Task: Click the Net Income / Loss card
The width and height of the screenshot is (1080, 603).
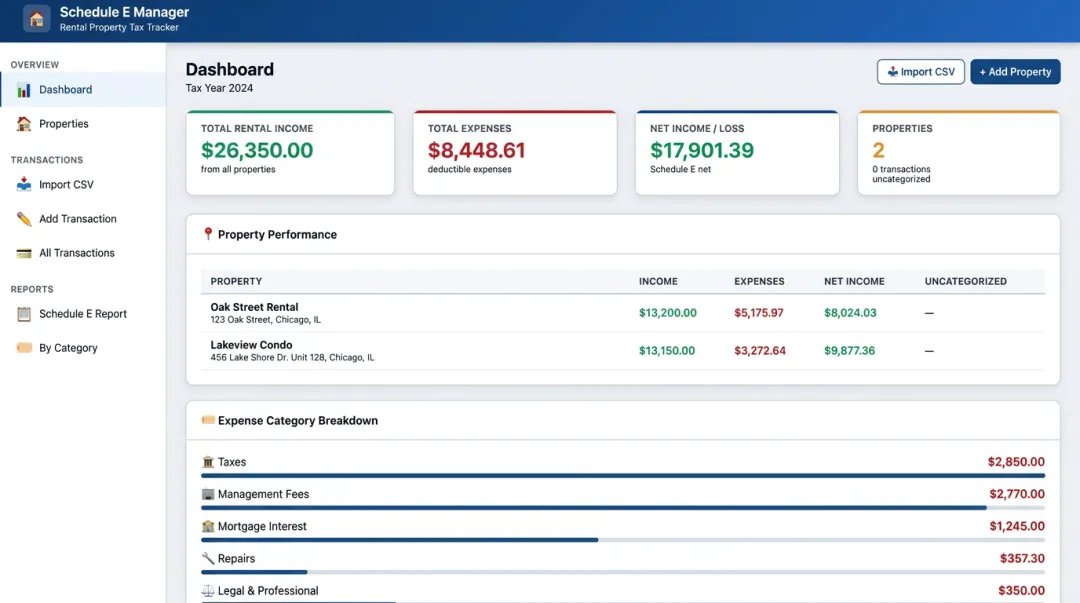Action: click(737, 152)
